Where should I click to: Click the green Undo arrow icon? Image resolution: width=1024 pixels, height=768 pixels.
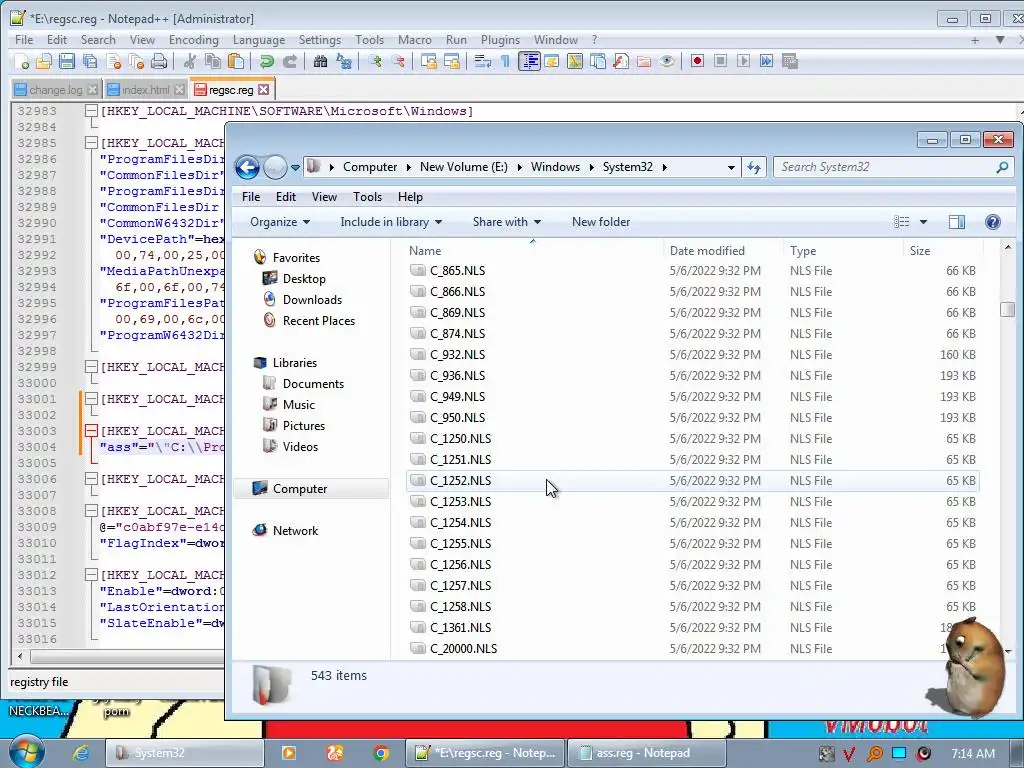[266, 61]
